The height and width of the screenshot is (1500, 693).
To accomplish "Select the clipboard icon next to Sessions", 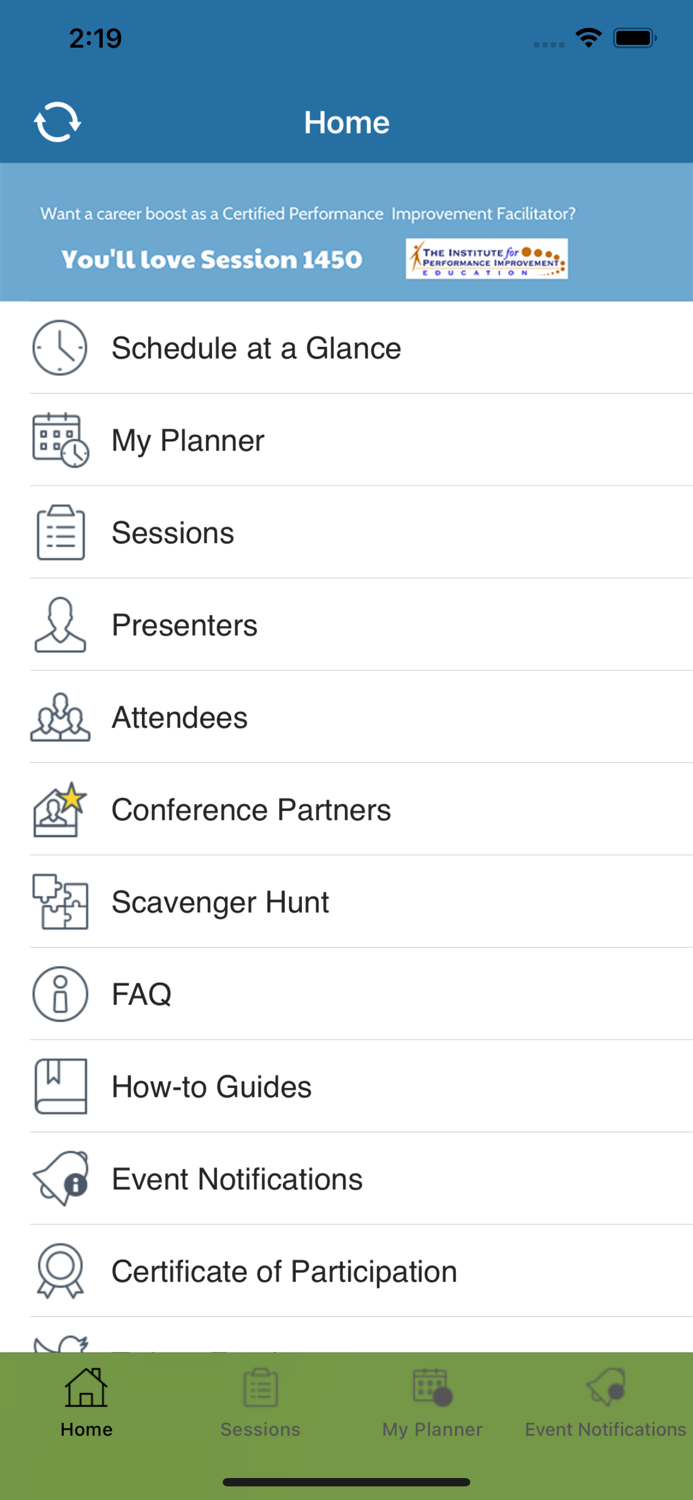I will 60,532.
